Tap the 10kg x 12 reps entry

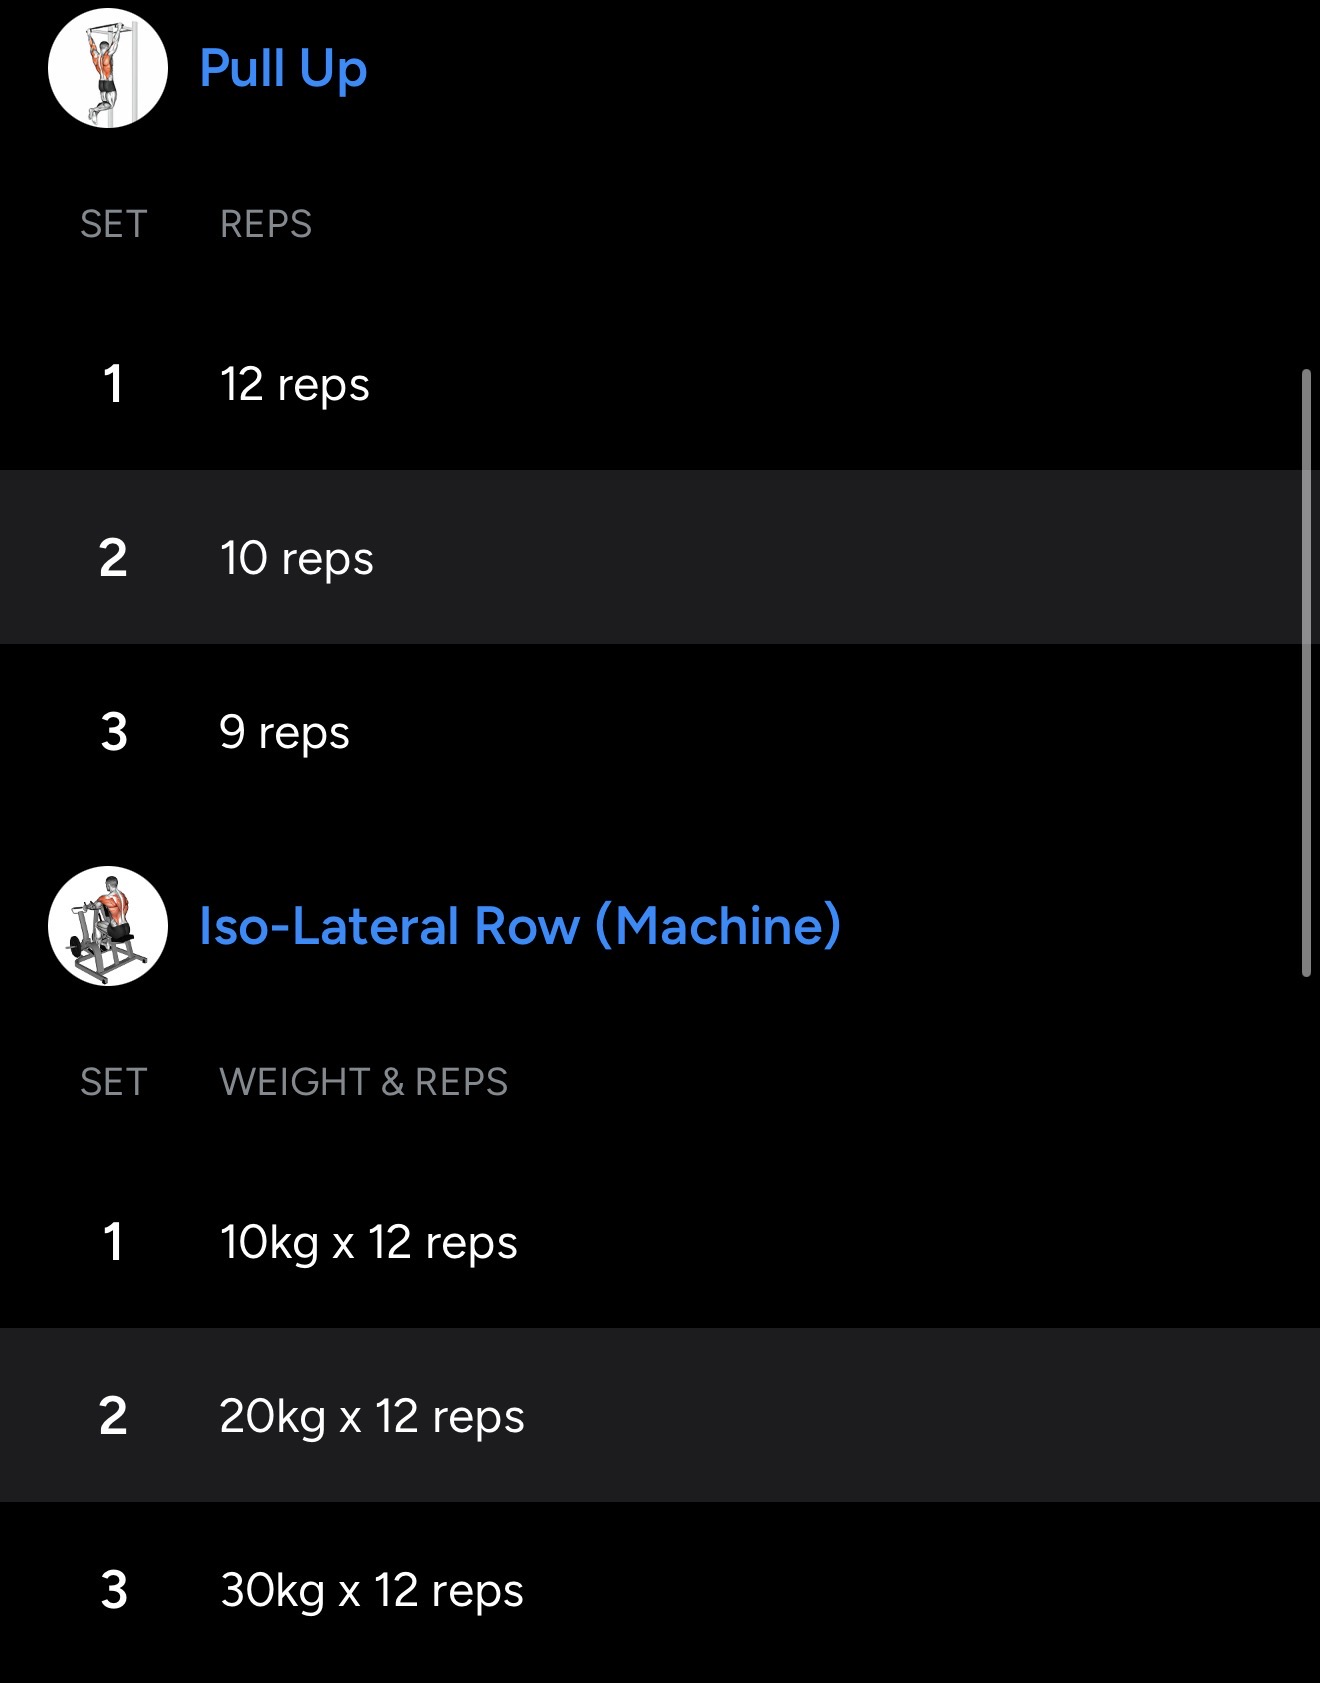coord(368,1243)
